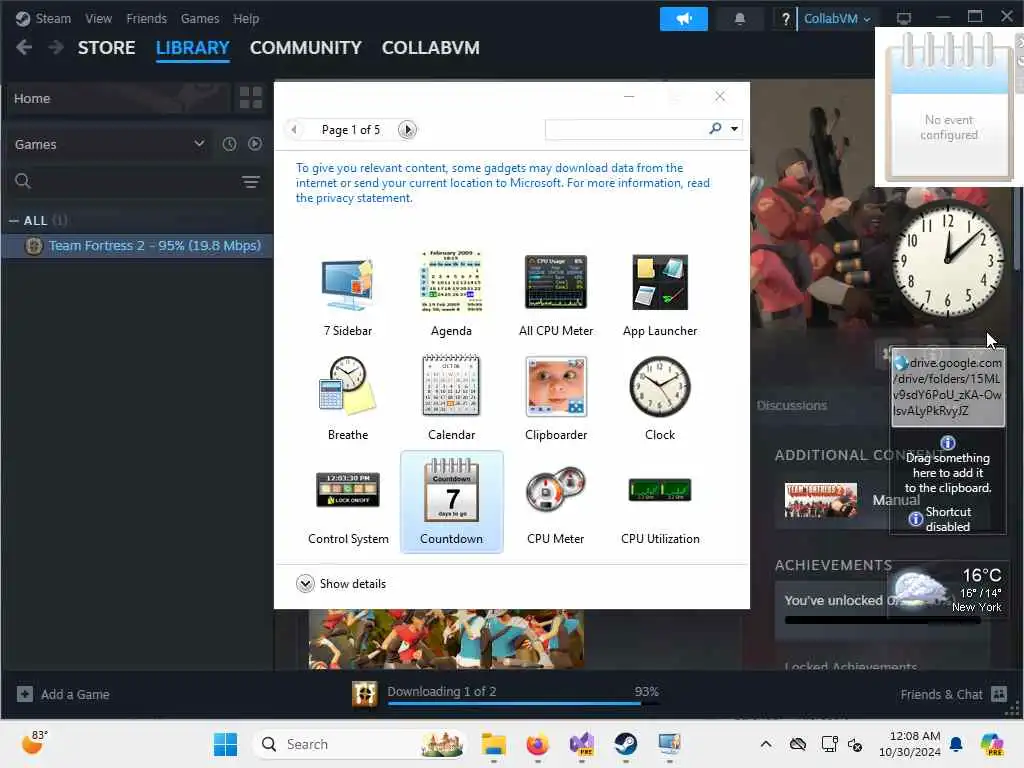Open CollabVM account dropdown

[837, 18]
